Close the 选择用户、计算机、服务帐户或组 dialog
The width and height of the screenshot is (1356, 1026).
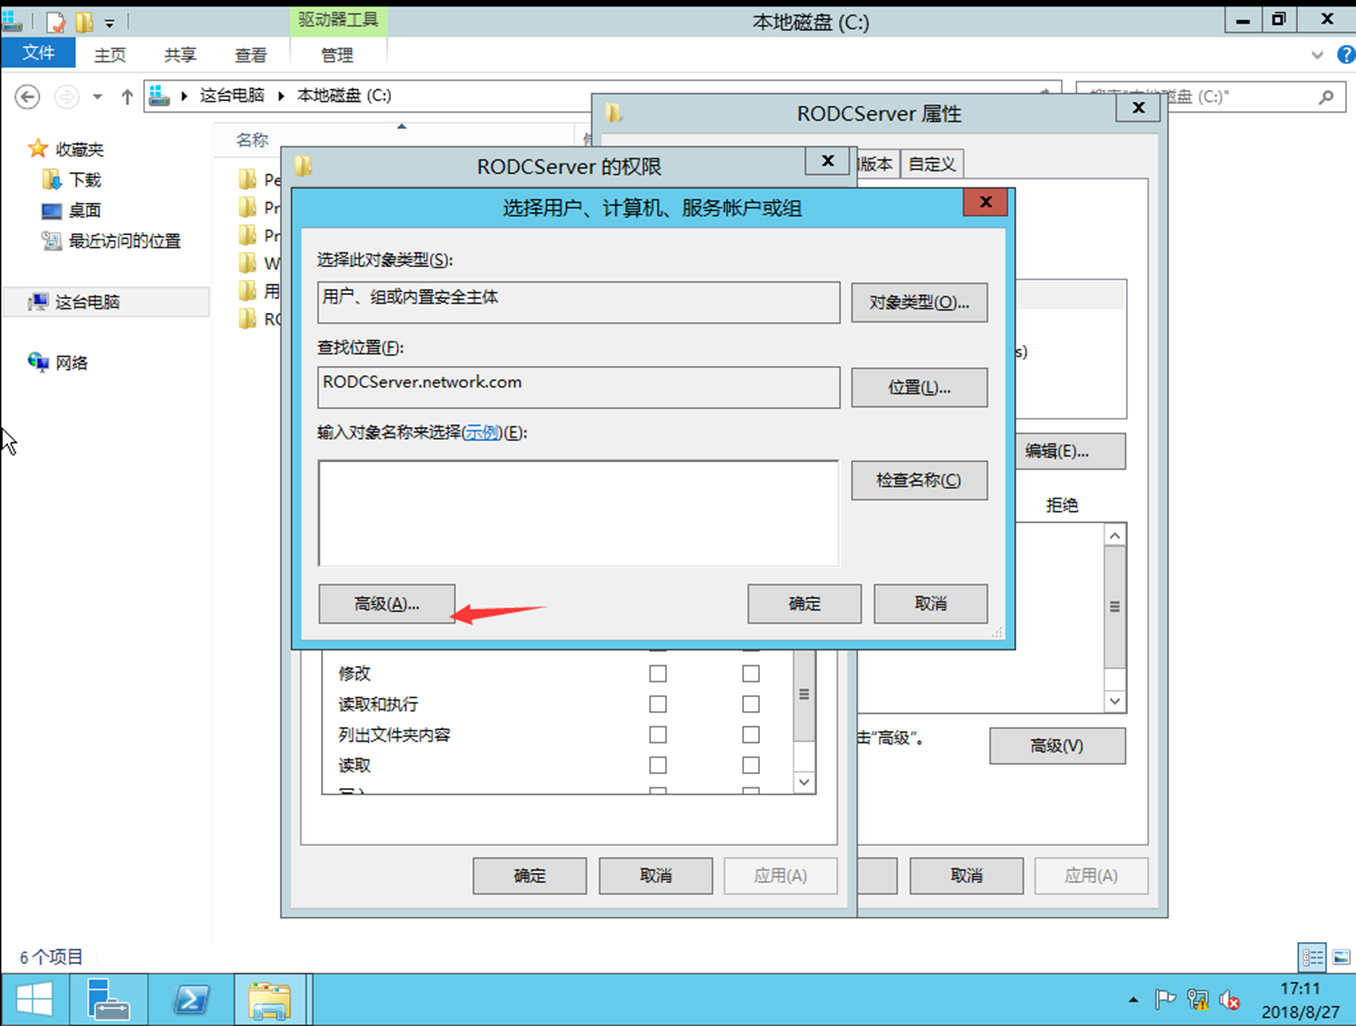985,202
